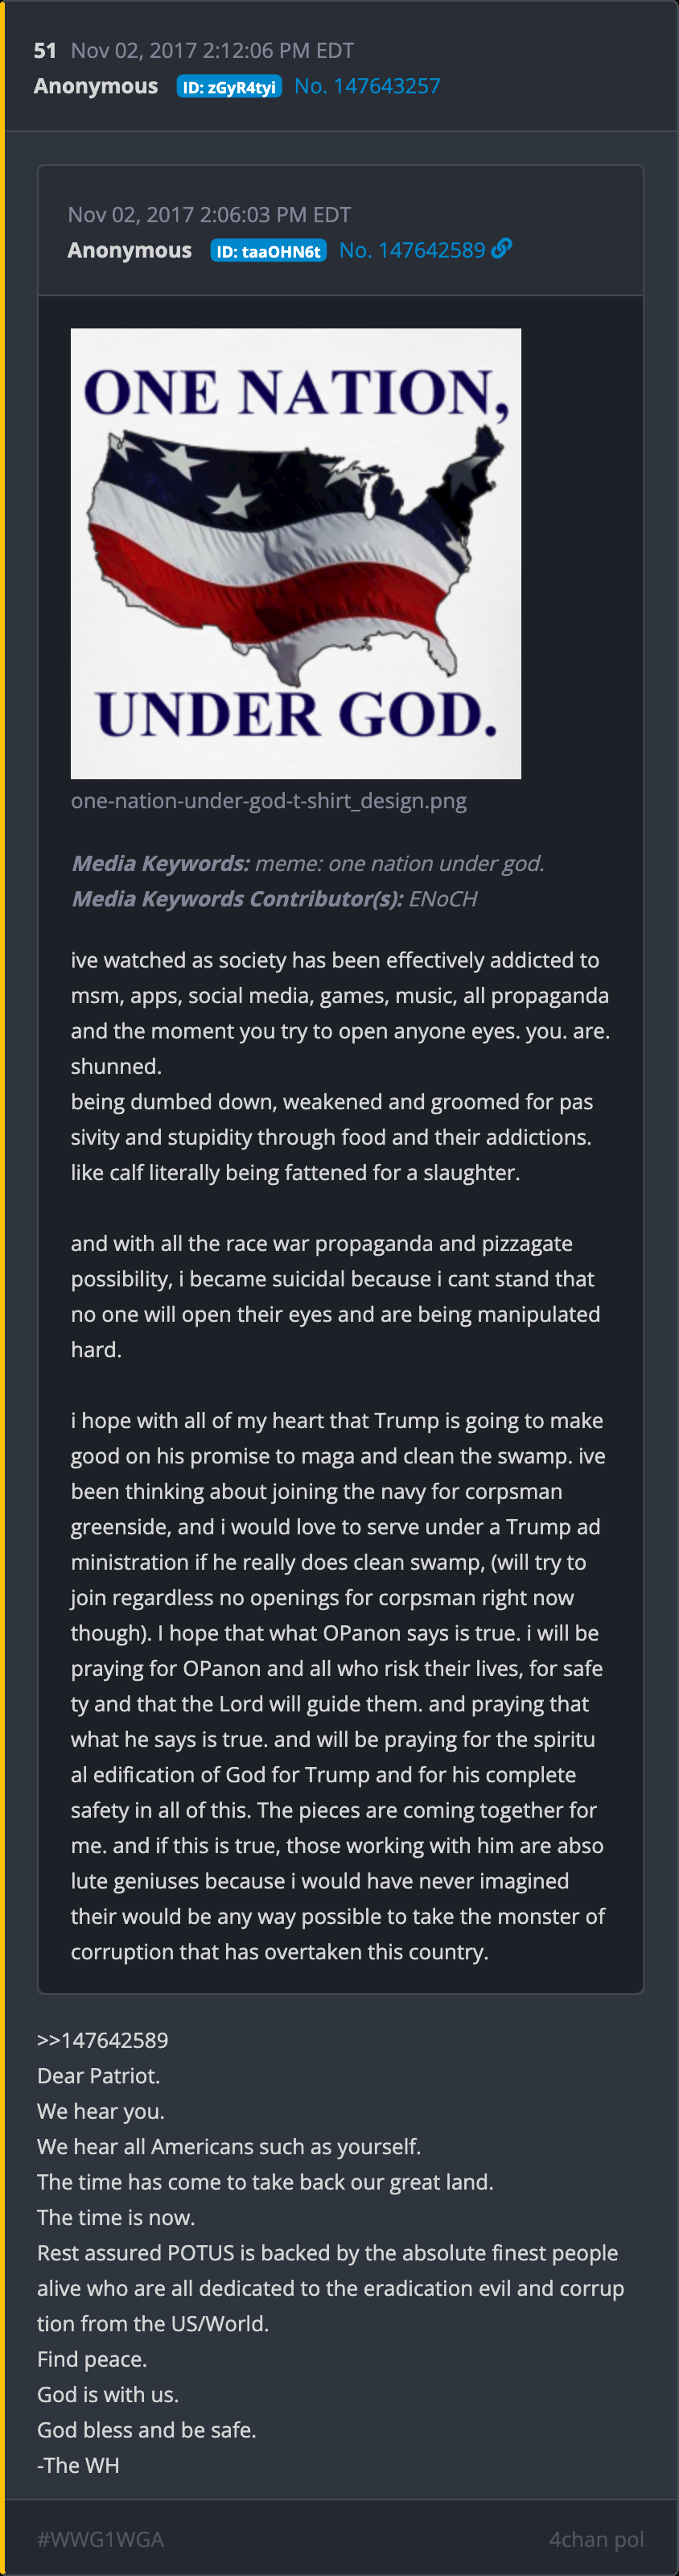Viewport: 679px width, 2576px height.
Task: Click the Media Keywords Contributor(s) label
Action: tap(237, 898)
